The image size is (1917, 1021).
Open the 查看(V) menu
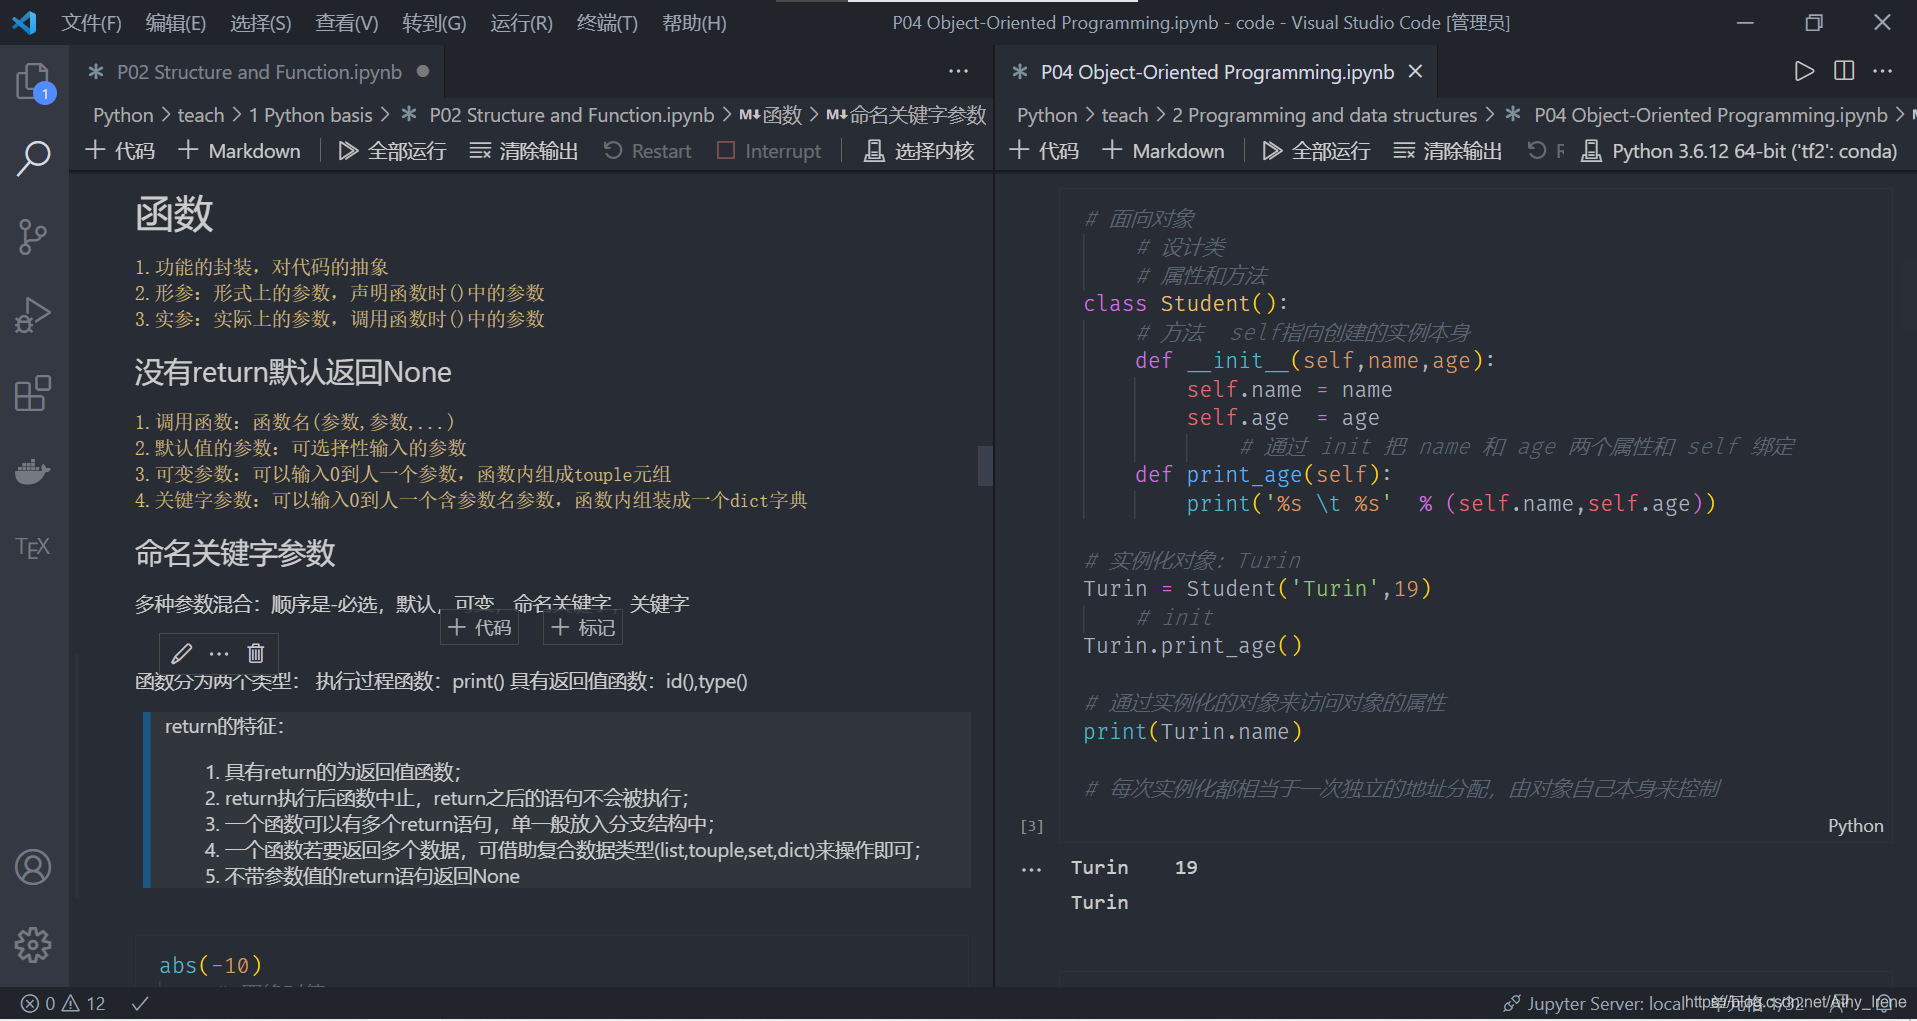(346, 23)
